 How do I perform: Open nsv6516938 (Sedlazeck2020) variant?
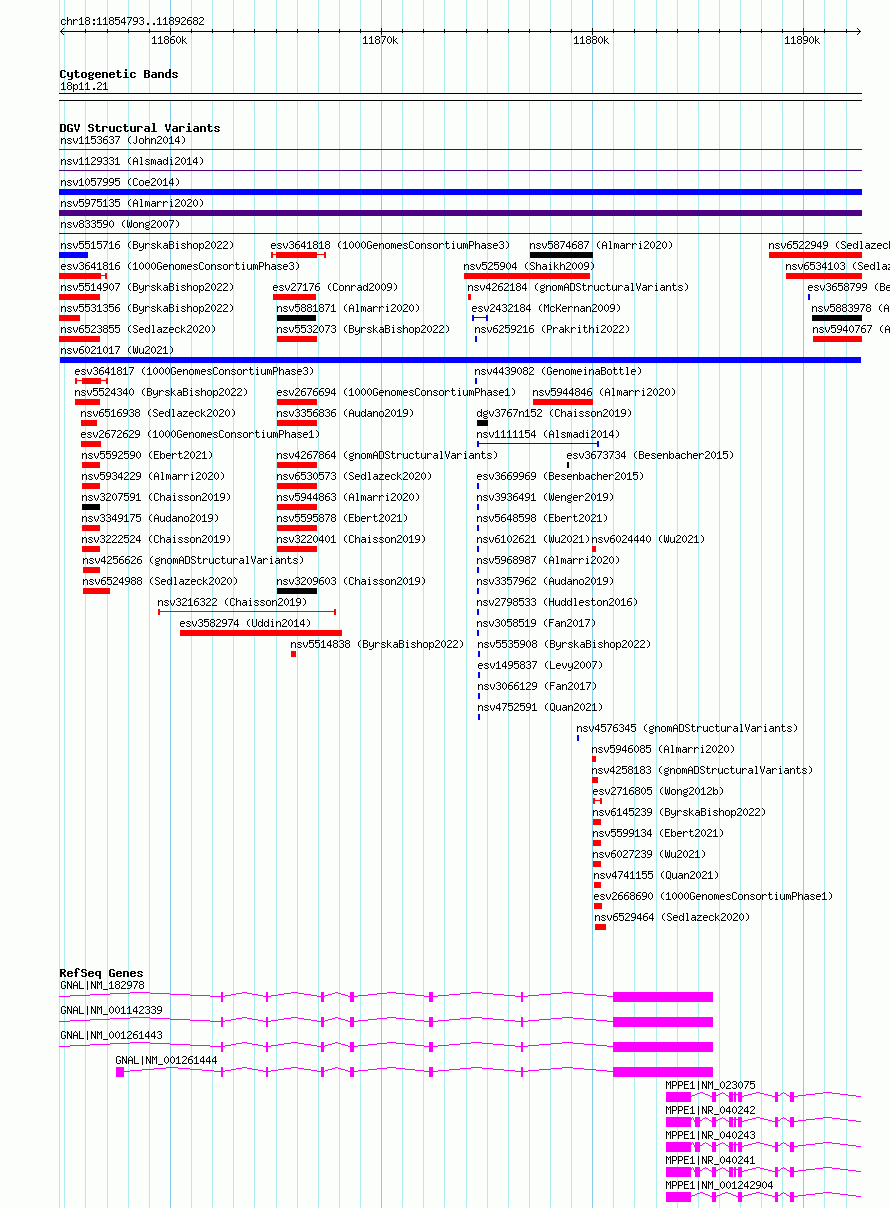158,413
